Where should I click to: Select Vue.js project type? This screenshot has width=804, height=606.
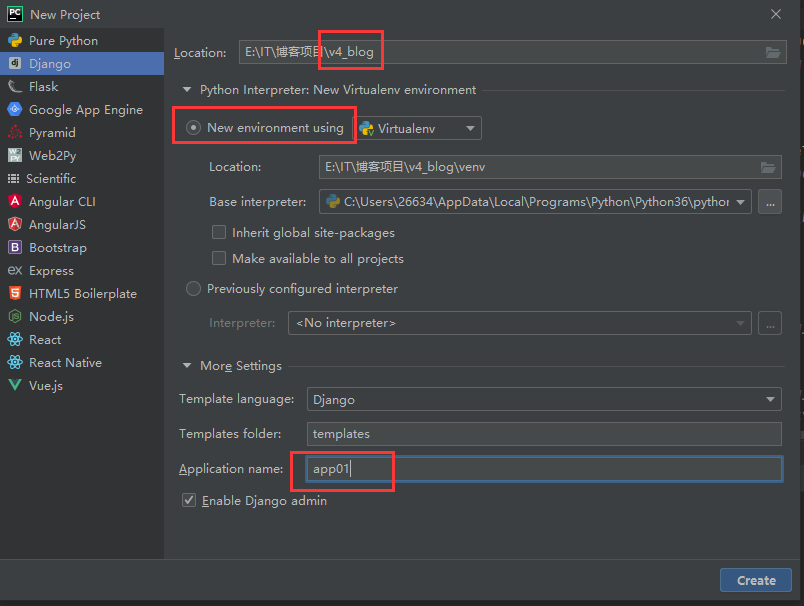click(82, 385)
